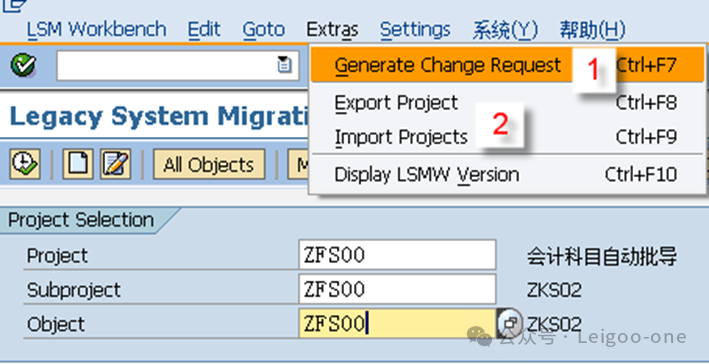Click into the Subproject input field

(397, 289)
